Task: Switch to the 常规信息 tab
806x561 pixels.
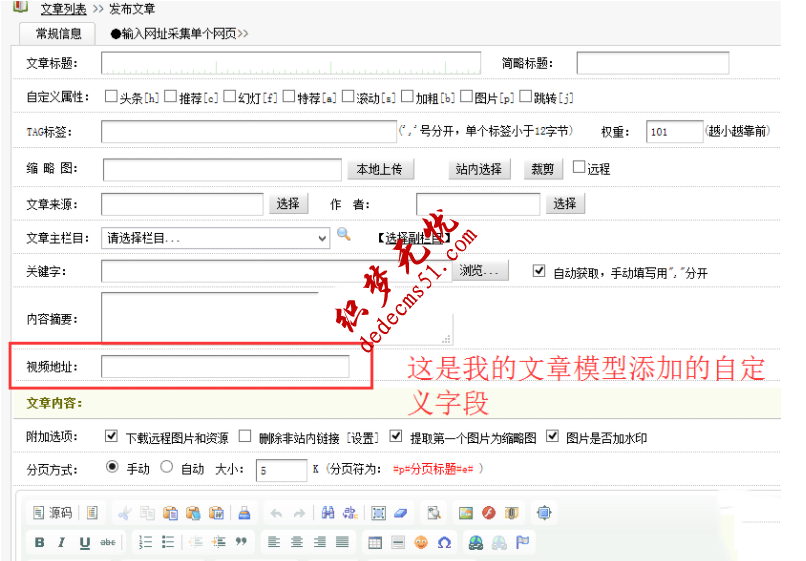Action: [58, 34]
